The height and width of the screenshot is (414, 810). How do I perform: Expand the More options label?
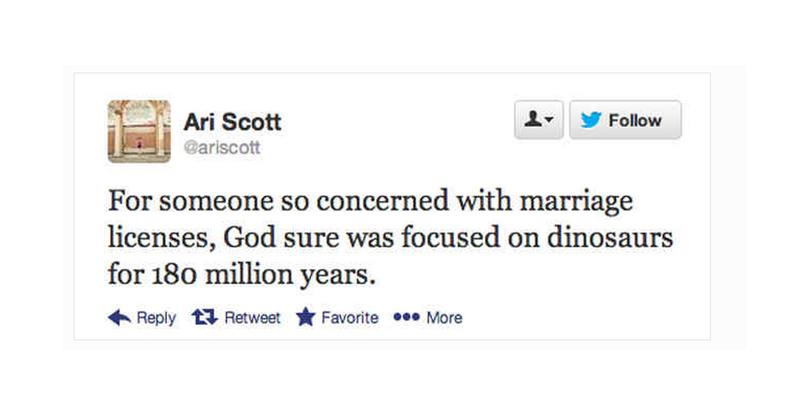pos(444,318)
